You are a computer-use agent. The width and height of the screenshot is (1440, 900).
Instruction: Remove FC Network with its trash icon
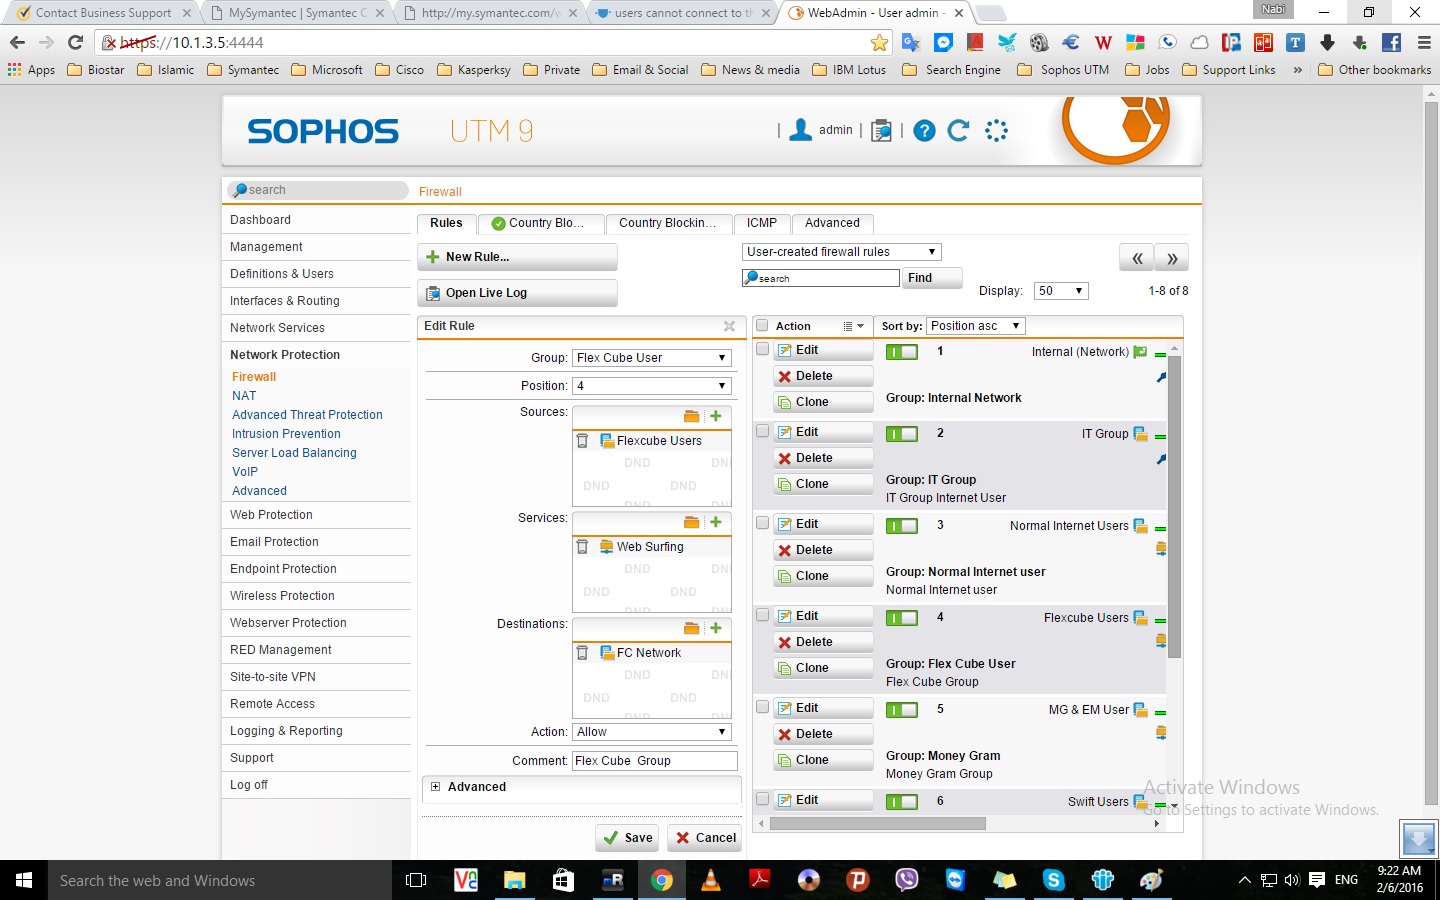[x=582, y=652]
